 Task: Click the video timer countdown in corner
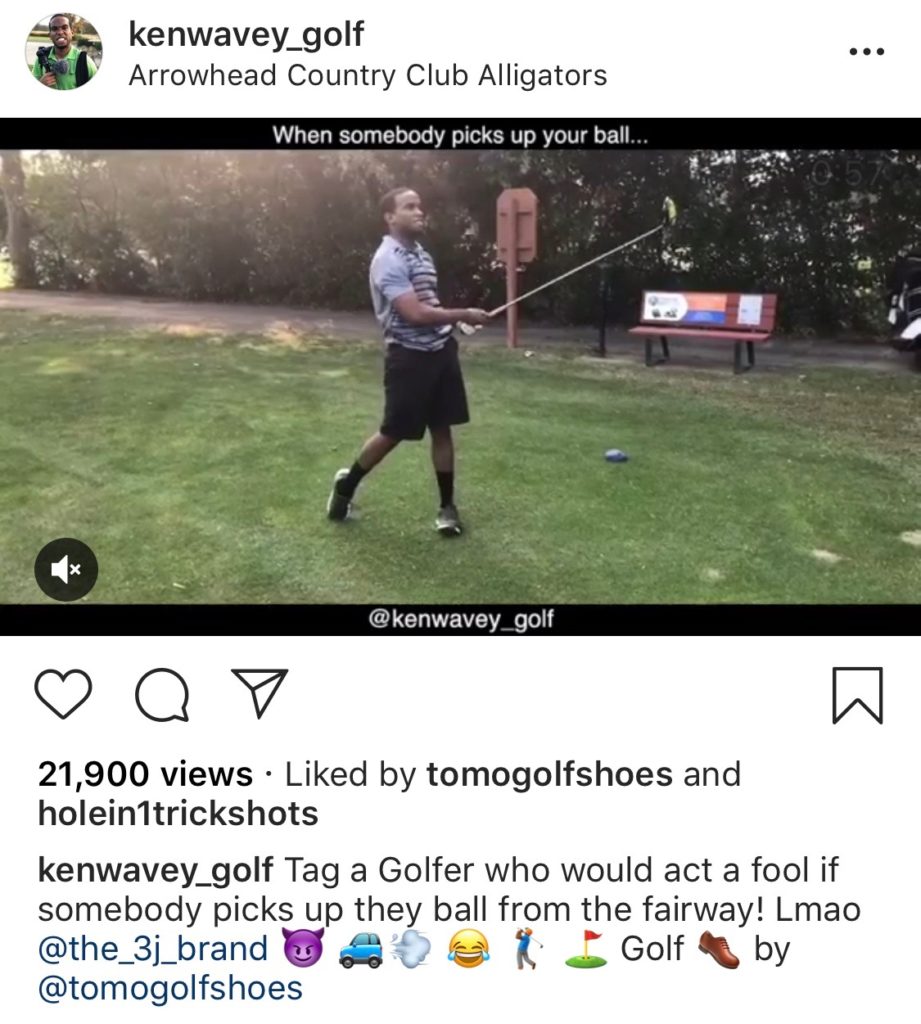pos(849,174)
